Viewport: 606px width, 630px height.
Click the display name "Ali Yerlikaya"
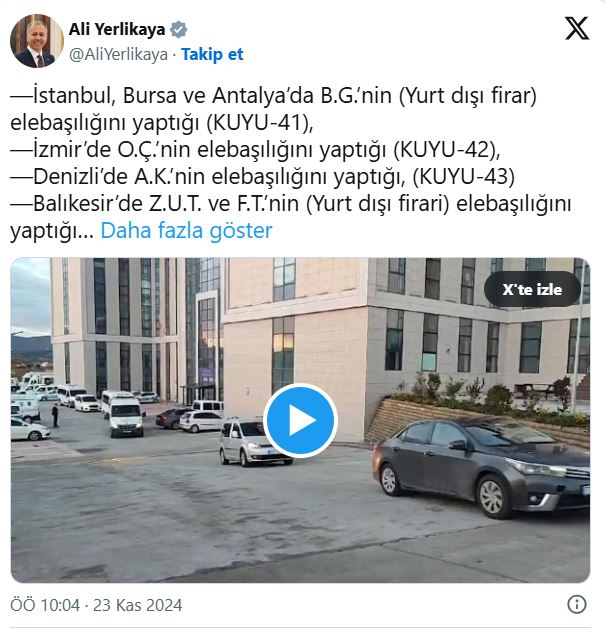coord(117,29)
